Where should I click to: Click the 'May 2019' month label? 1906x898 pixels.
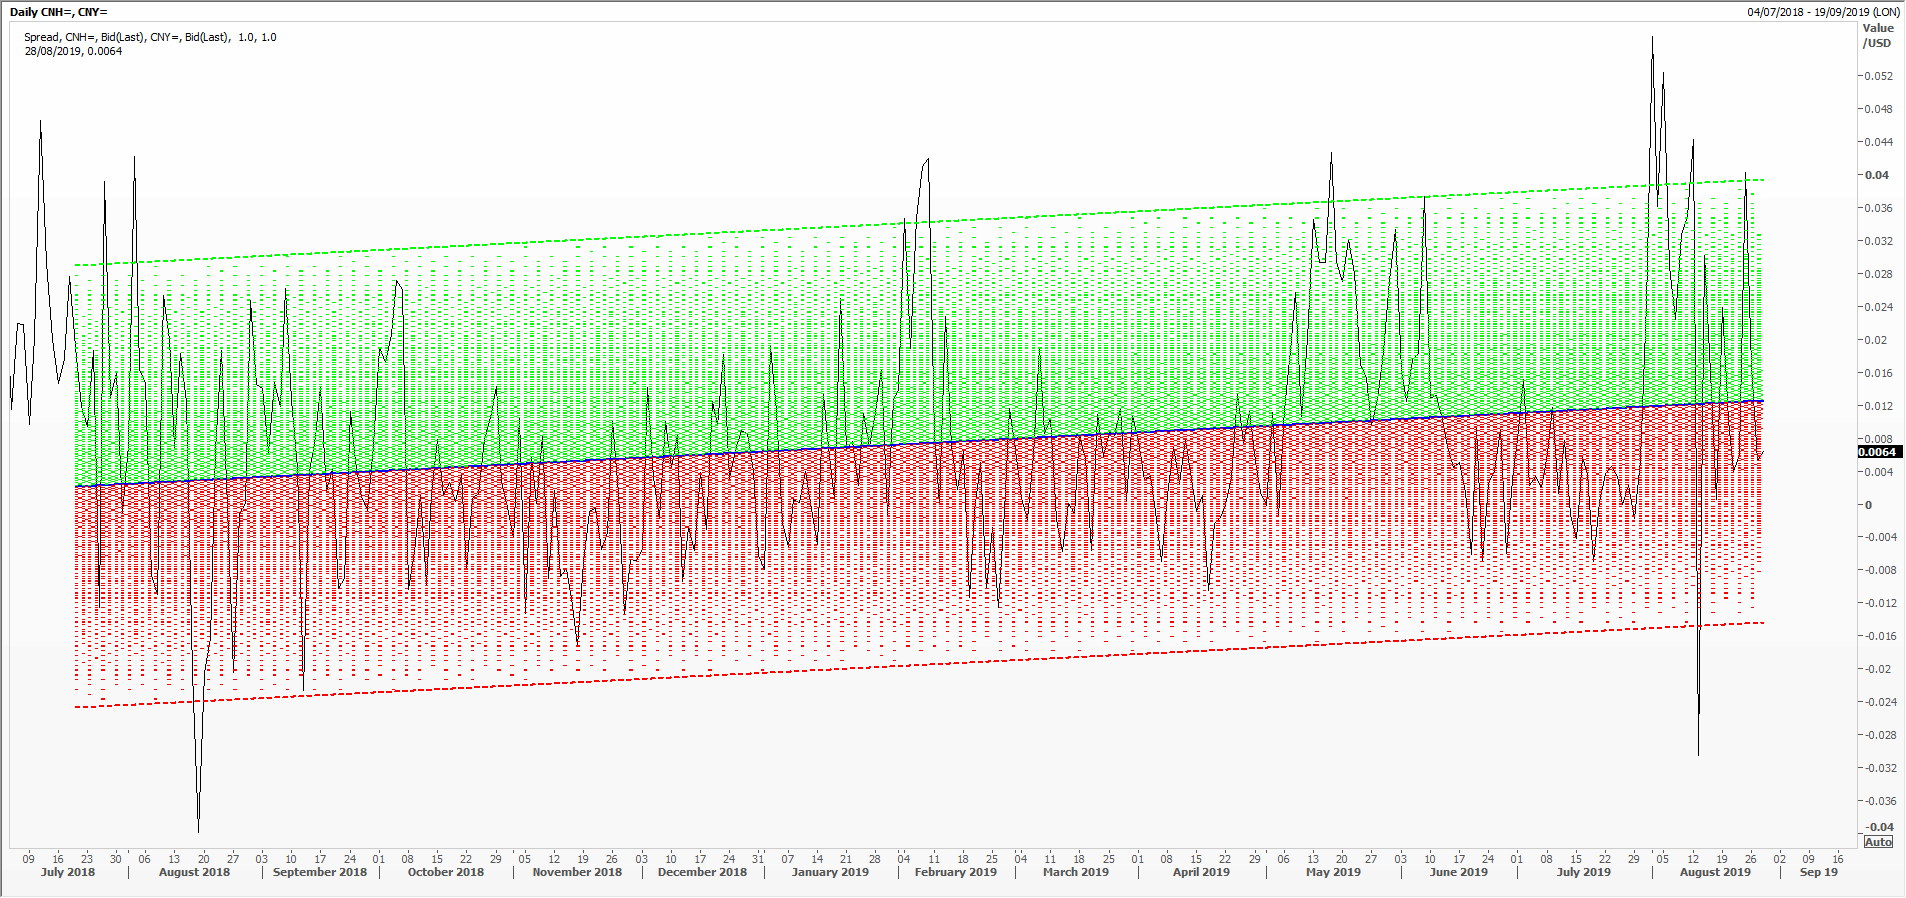[x=1333, y=872]
